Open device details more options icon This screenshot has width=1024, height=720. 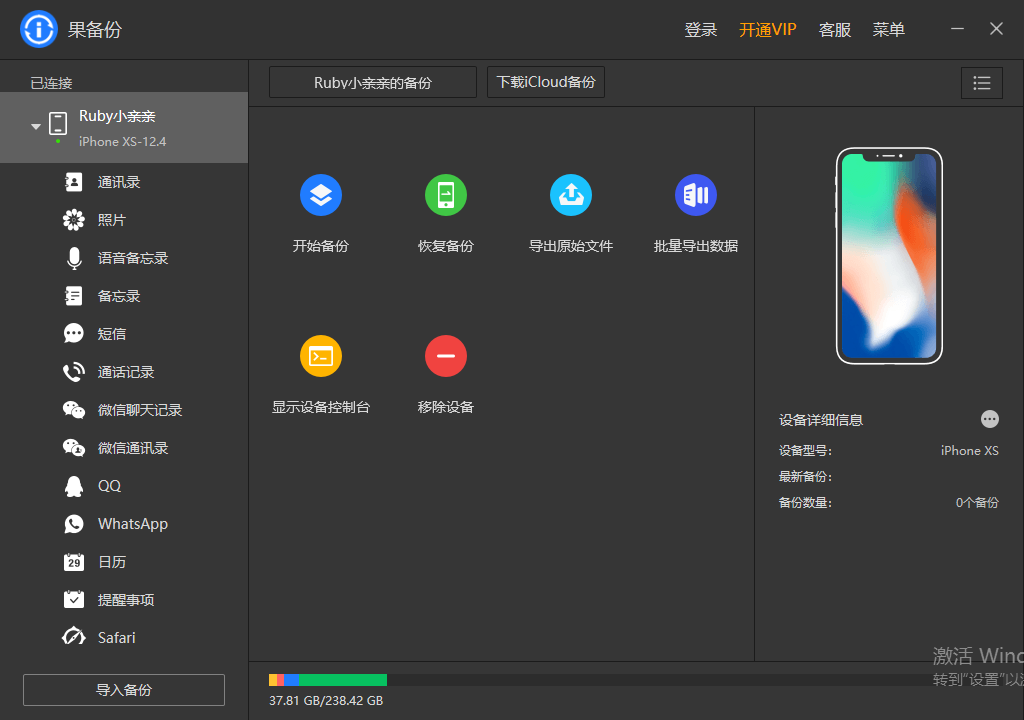(989, 419)
